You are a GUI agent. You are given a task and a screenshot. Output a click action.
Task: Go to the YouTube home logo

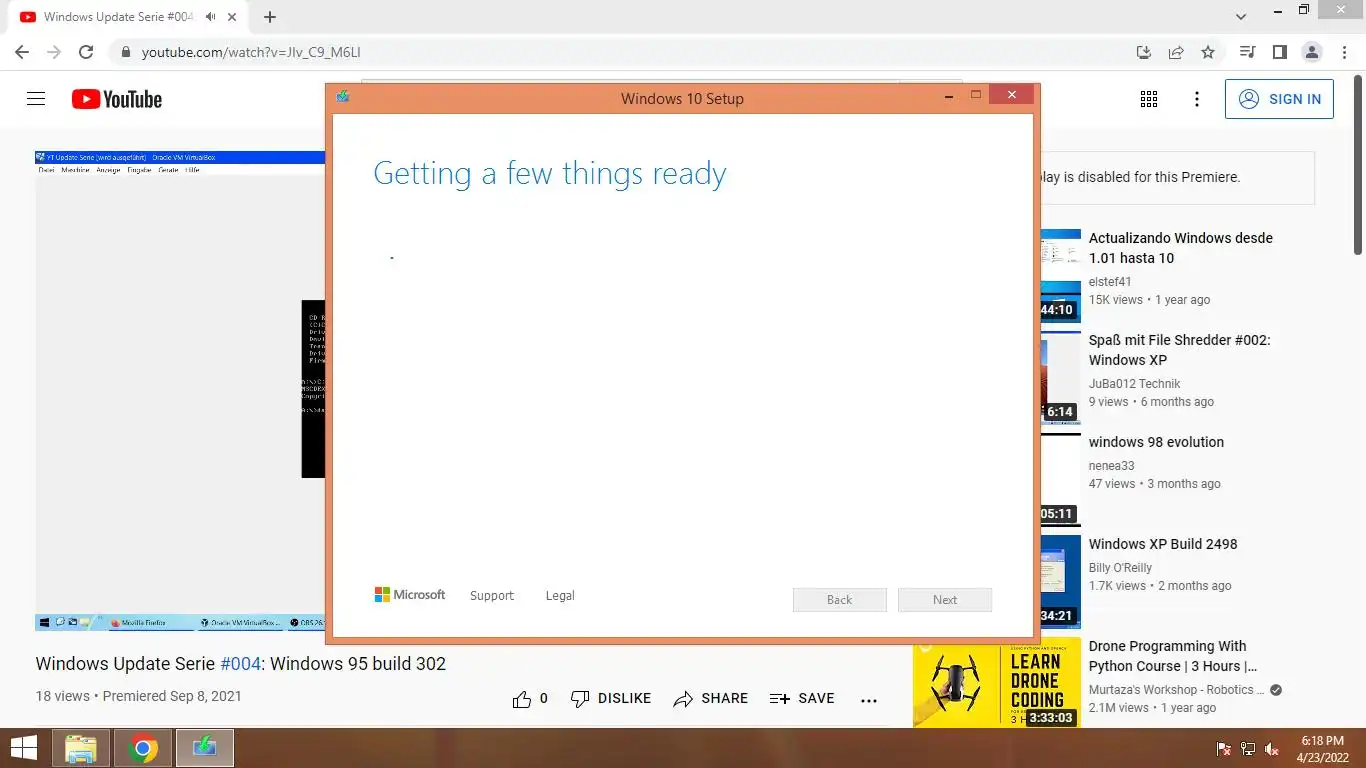[117, 99]
